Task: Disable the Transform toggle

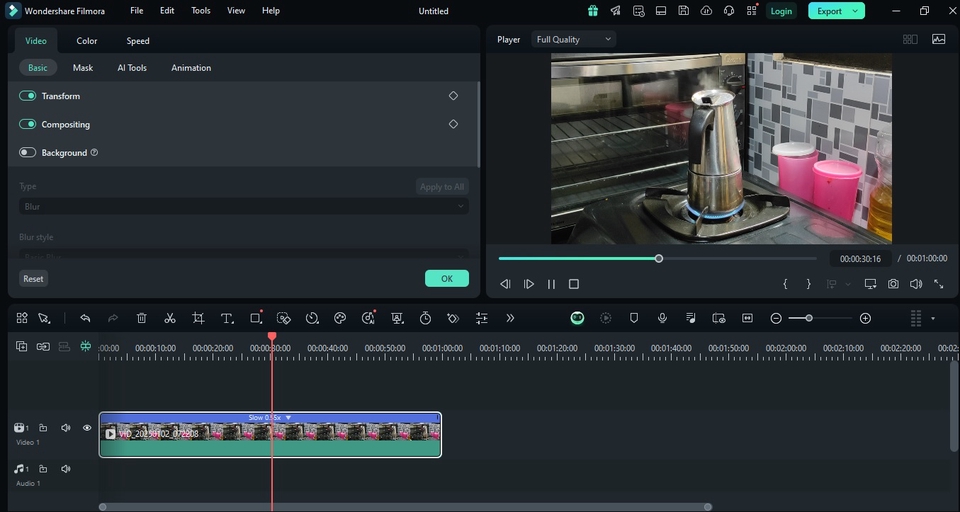Action: (28, 96)
